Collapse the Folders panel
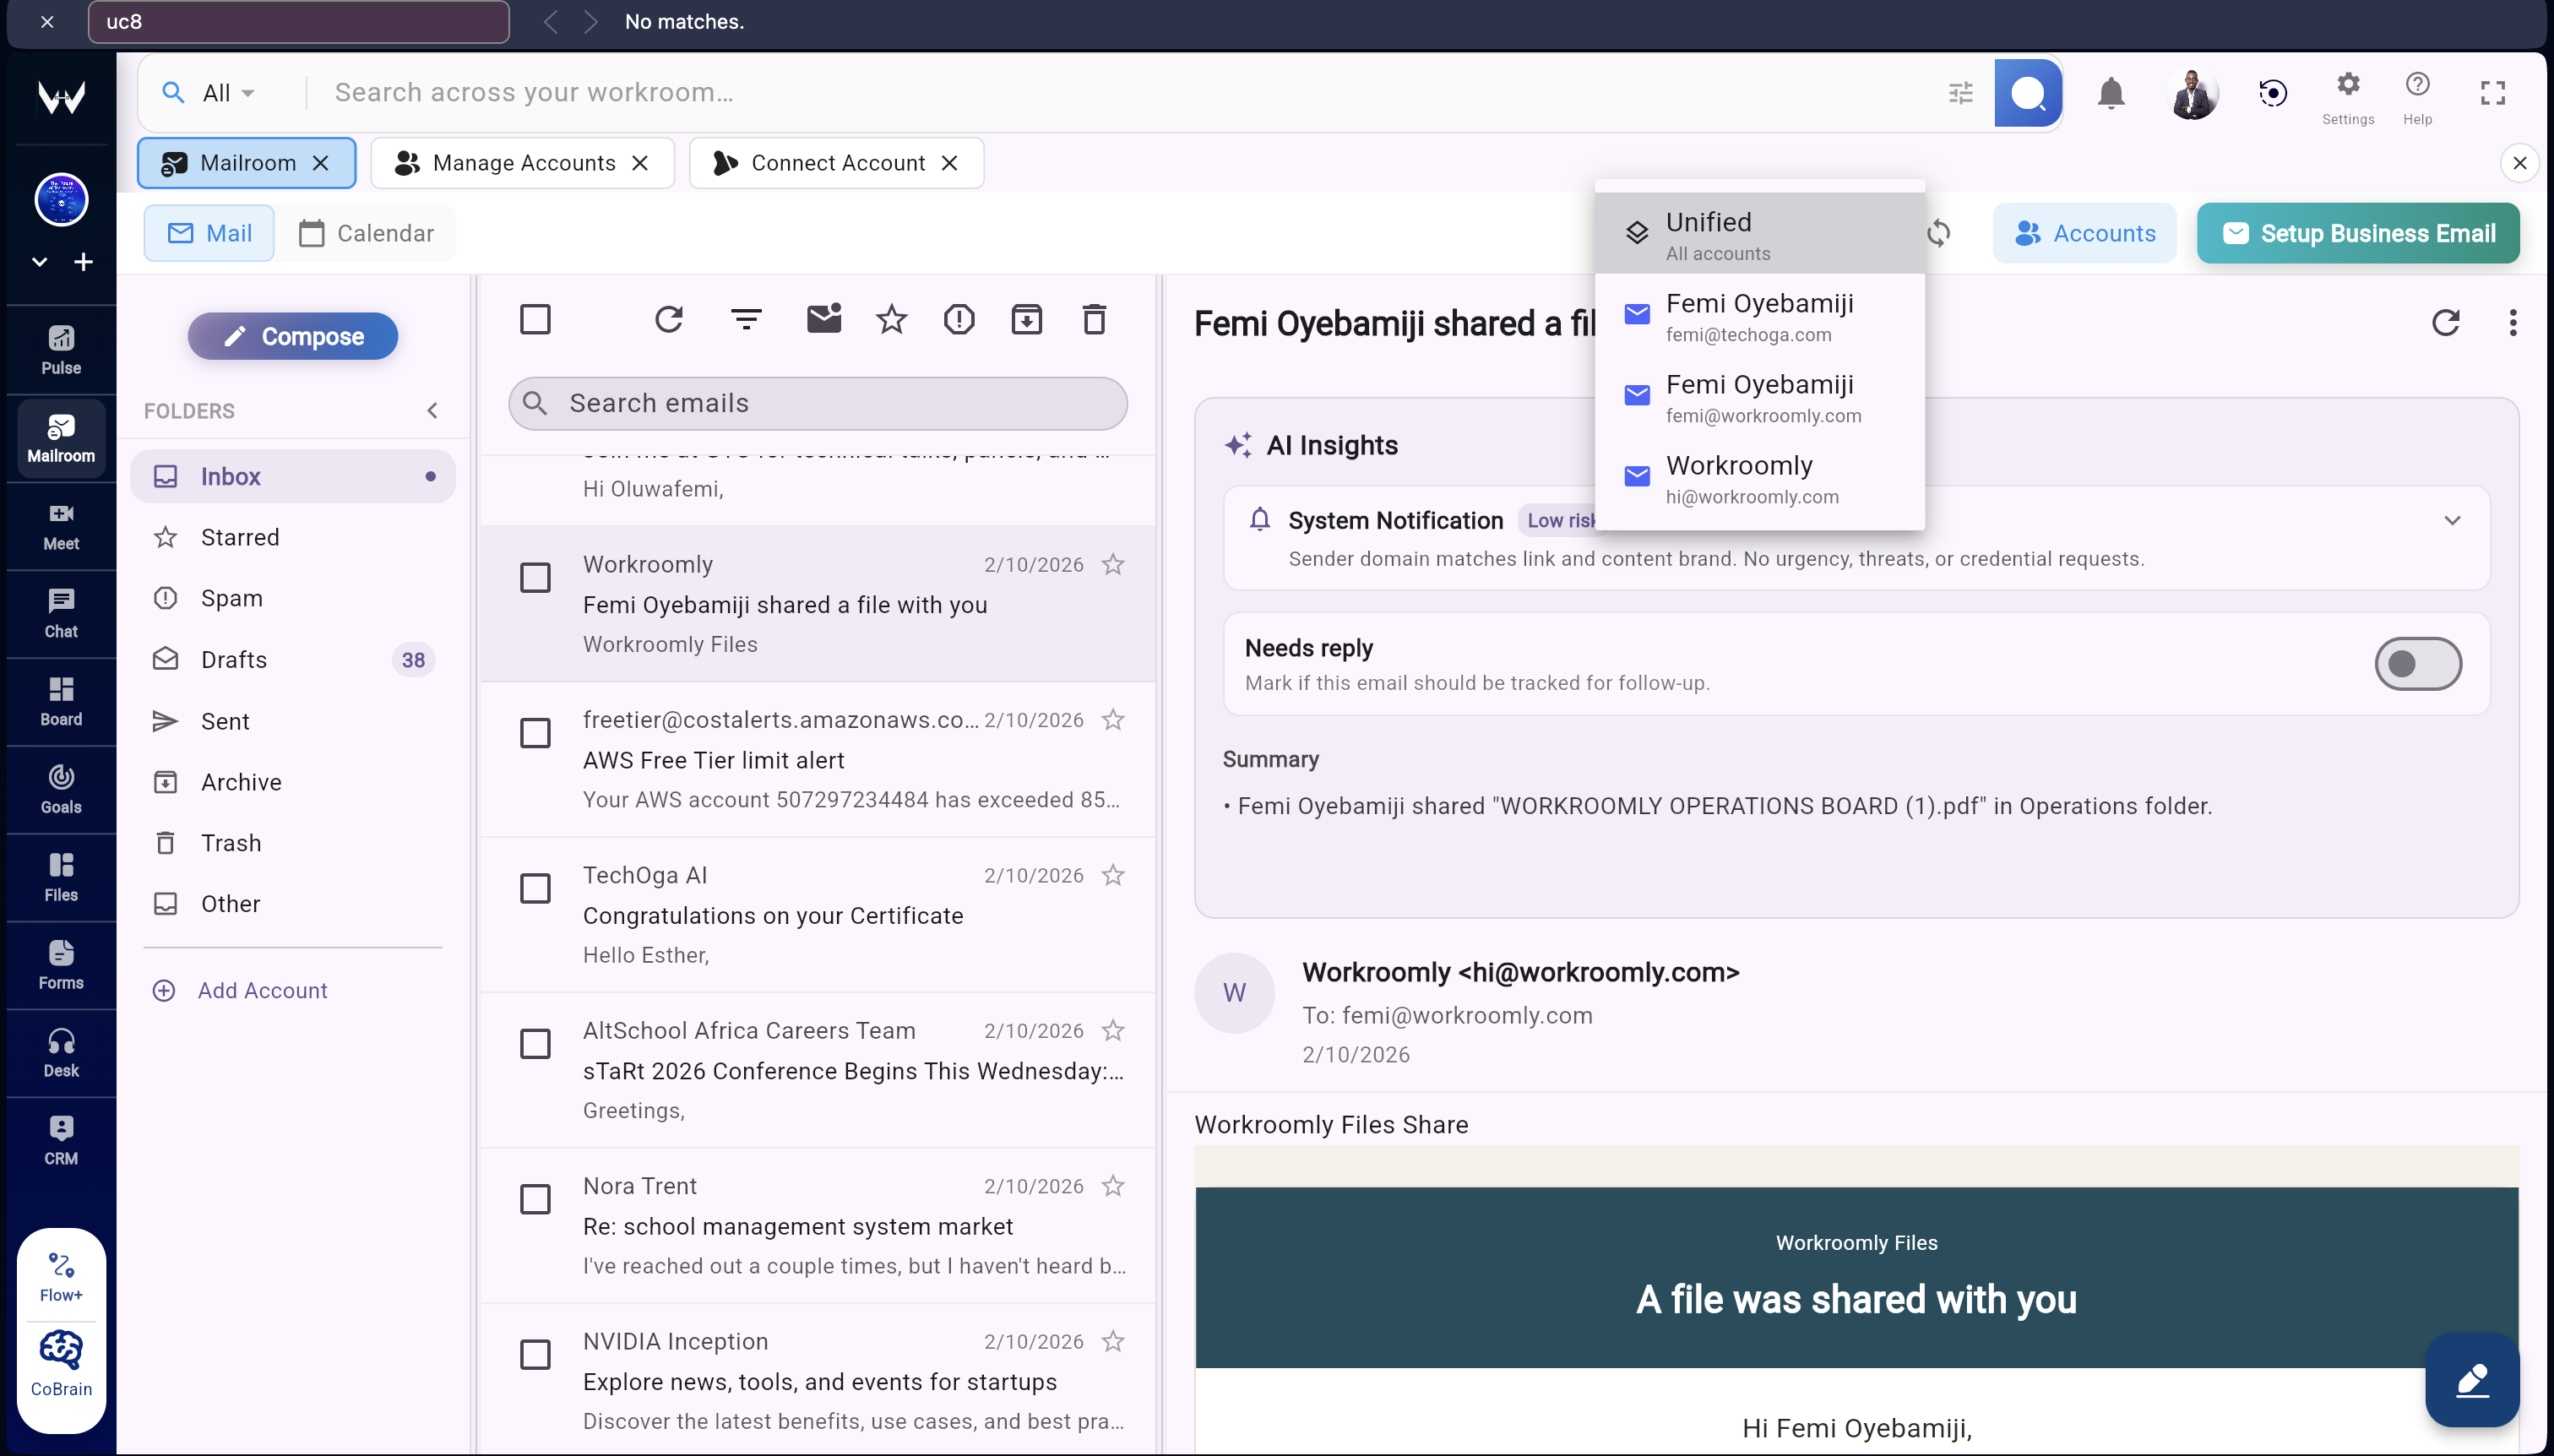 (432, 410)
